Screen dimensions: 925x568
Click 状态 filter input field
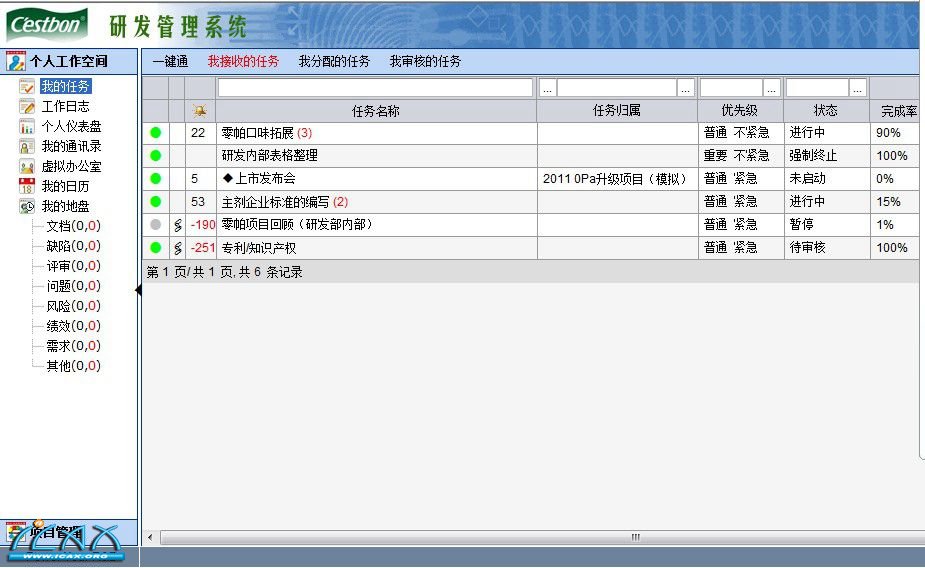[x=818, y=88]
